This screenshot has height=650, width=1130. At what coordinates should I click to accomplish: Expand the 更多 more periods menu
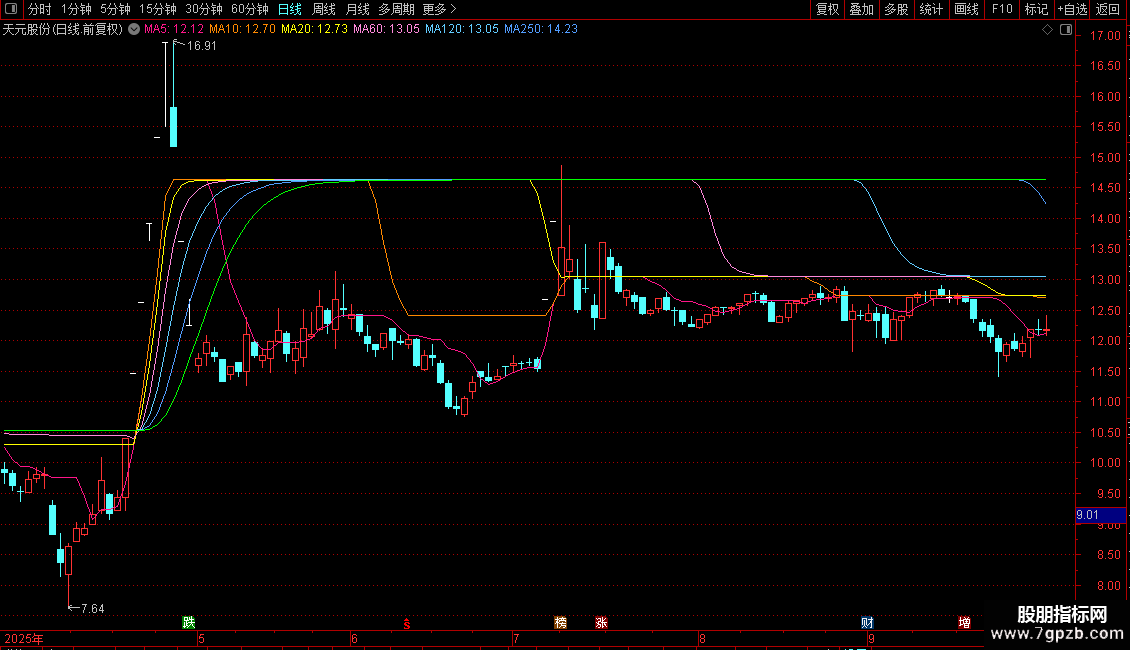coord(440,9)
